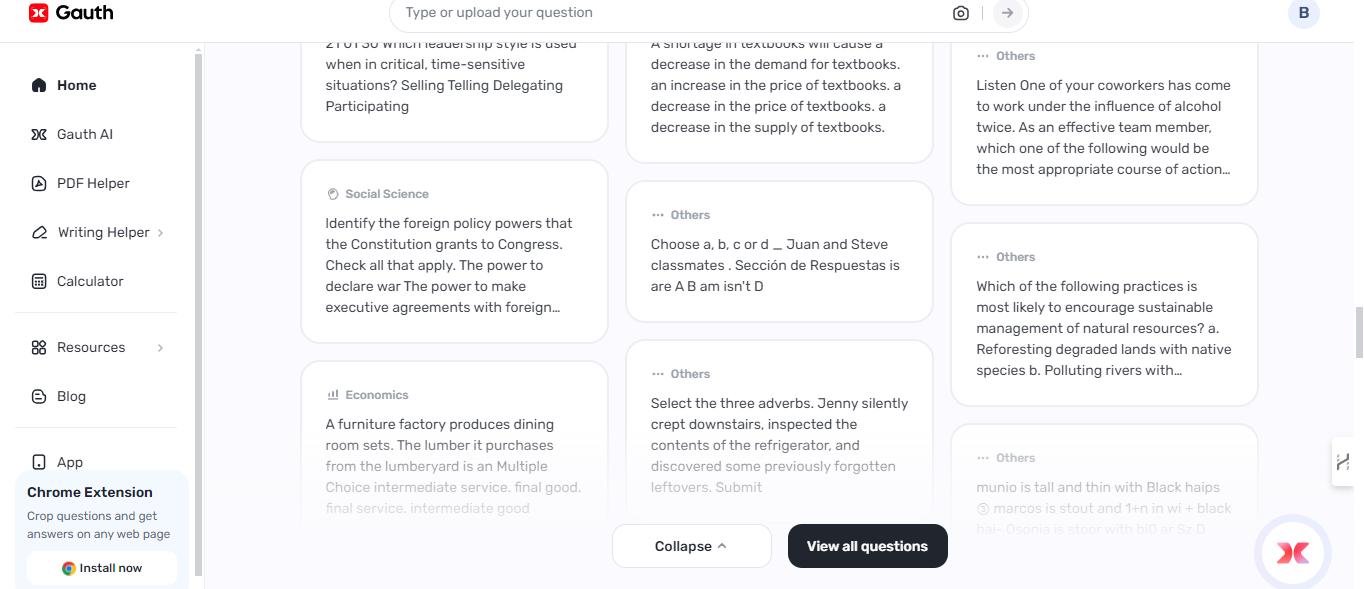Click the Gauth logo
This screenshot has height=589, width=1364.
70,13
